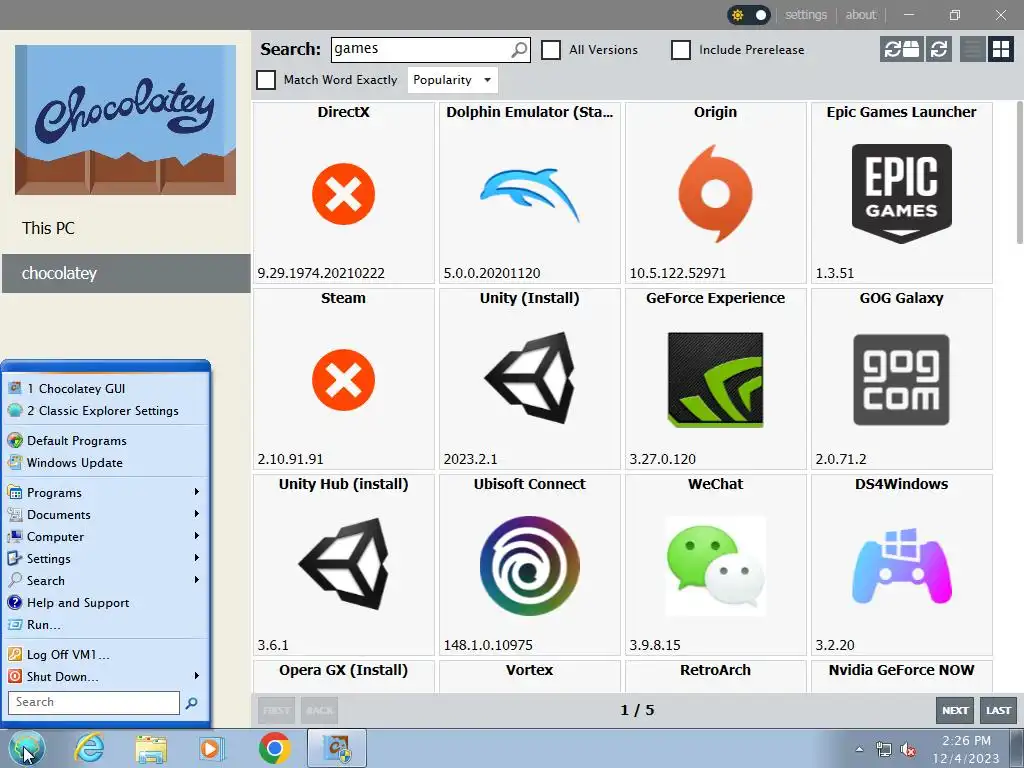Click the Chocolatey GUI taskbar button

click(x=337, y=748)
